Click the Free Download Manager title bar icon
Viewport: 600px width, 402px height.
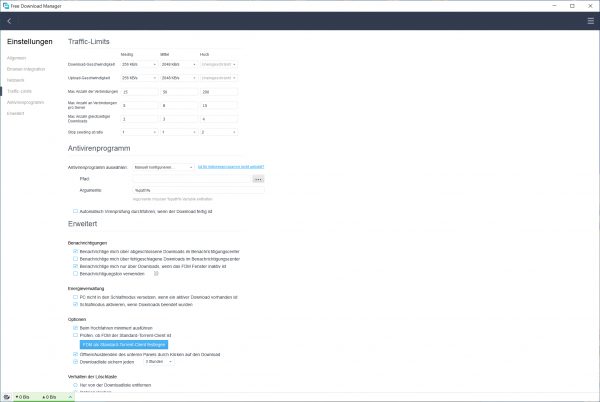(6, 6)
